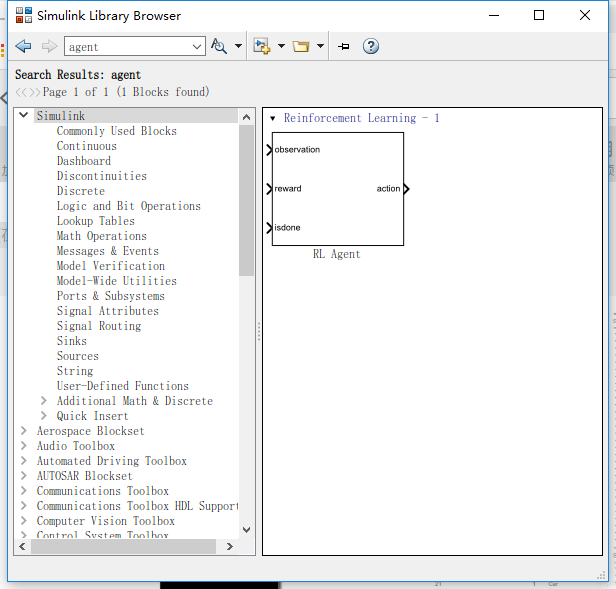Screen dimensions: 616x589
Task: Expand Computer Vision Toolbox node
Action: 24,521
